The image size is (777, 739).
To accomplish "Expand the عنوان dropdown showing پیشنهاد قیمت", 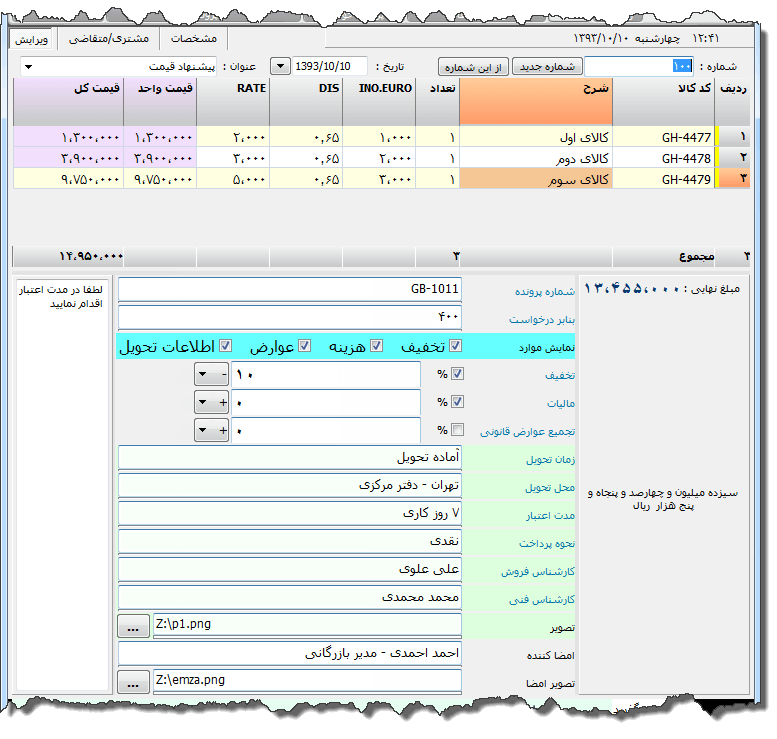I will 27,67.
